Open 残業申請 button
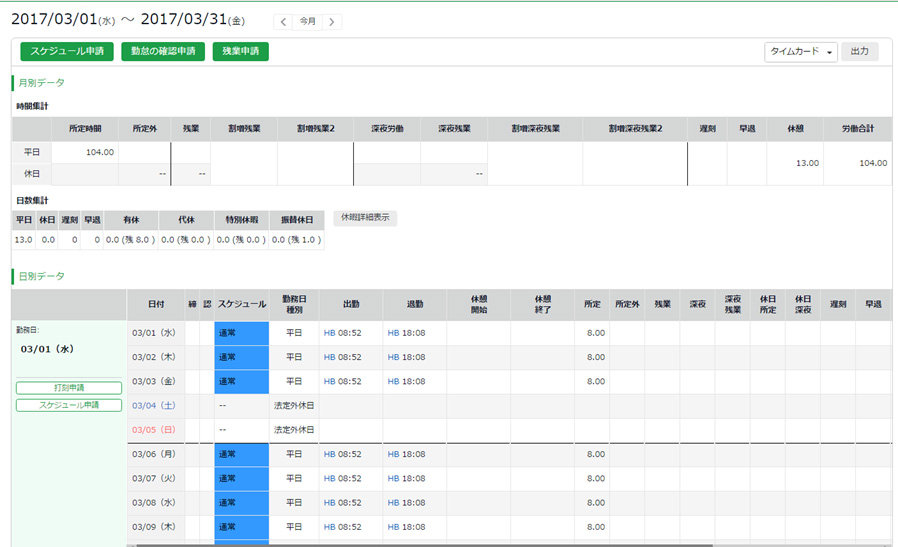The height and width of the screenshot is (547, 898). [x=241, y=51]
